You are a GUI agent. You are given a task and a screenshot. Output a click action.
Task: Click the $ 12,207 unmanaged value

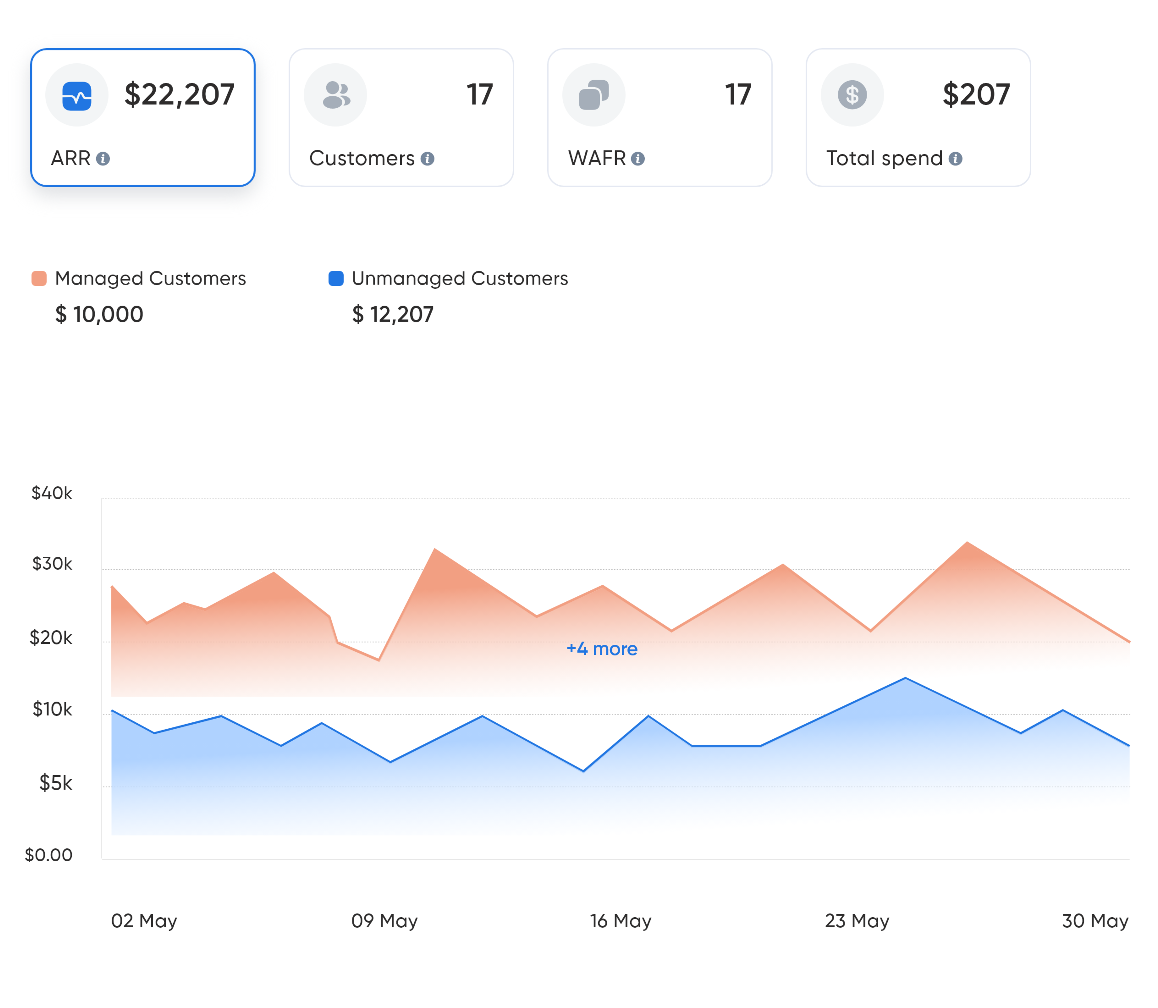[393, 315]
